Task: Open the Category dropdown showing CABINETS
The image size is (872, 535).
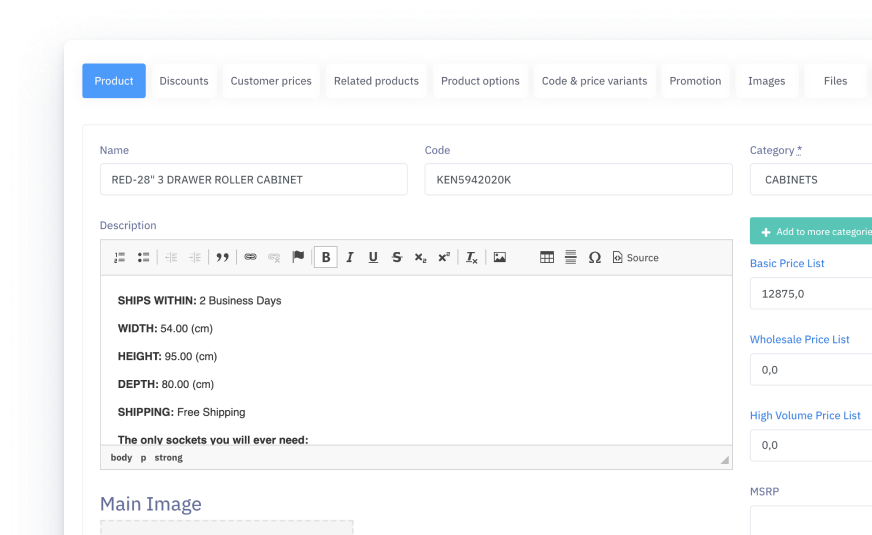Action: 810,180
